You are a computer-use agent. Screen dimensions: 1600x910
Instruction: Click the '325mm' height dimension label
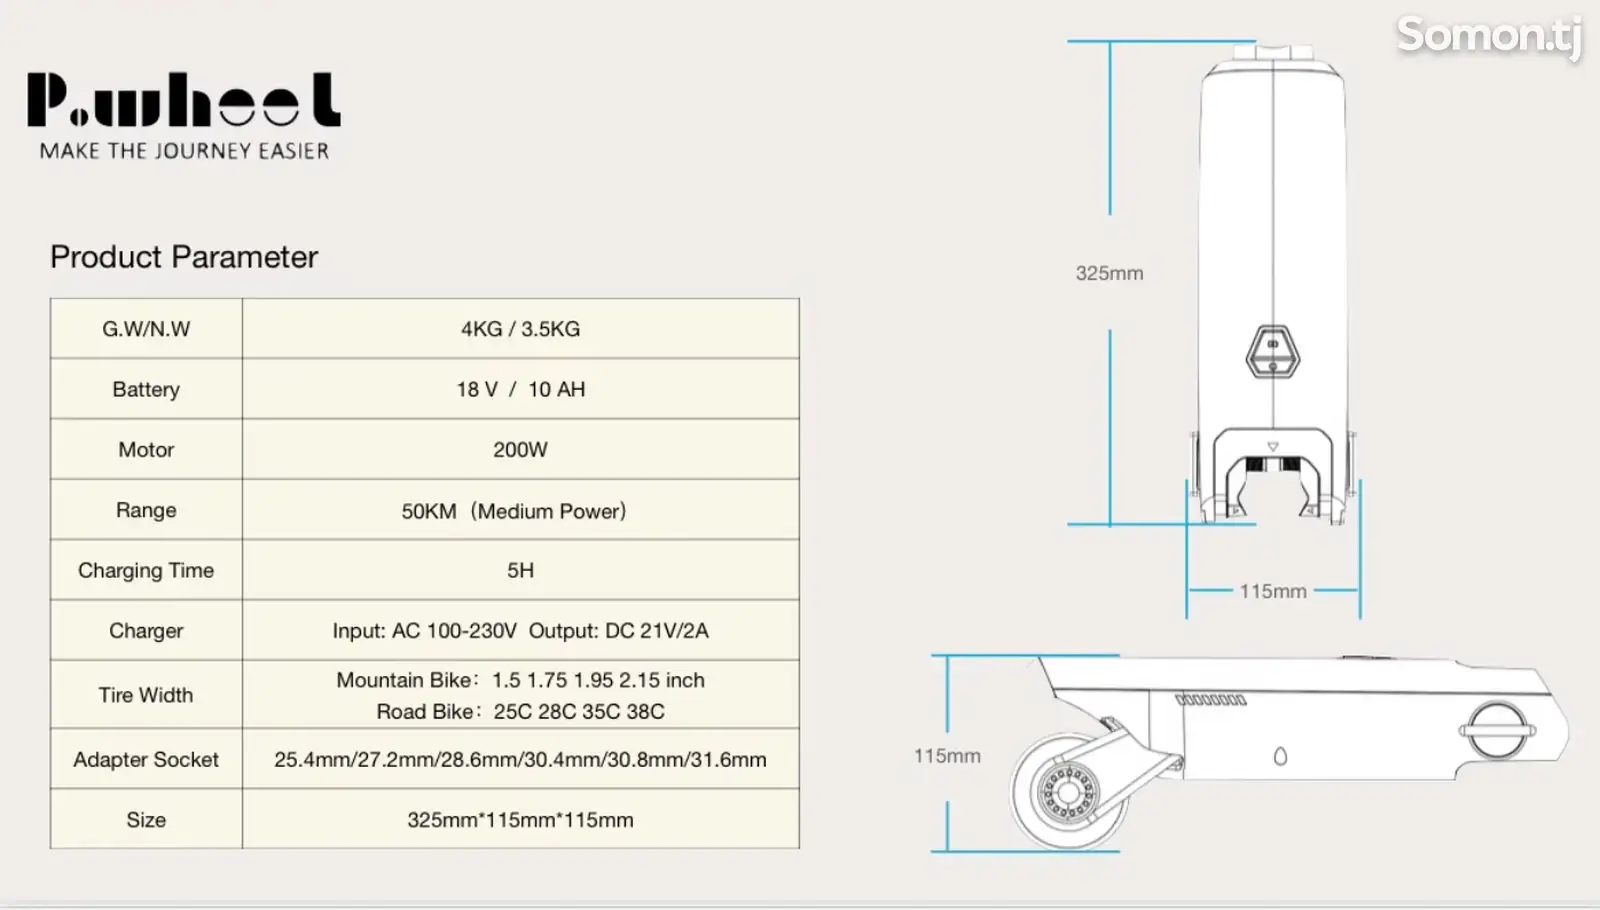coord(1109,273)
